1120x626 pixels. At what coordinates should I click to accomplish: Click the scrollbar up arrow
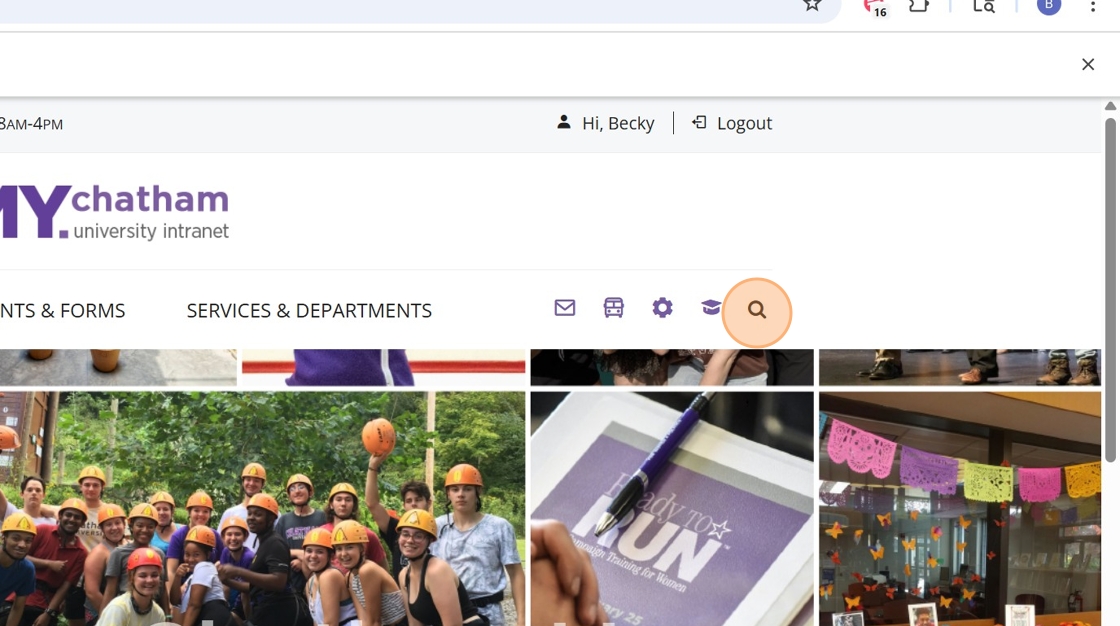point(1110,106)
